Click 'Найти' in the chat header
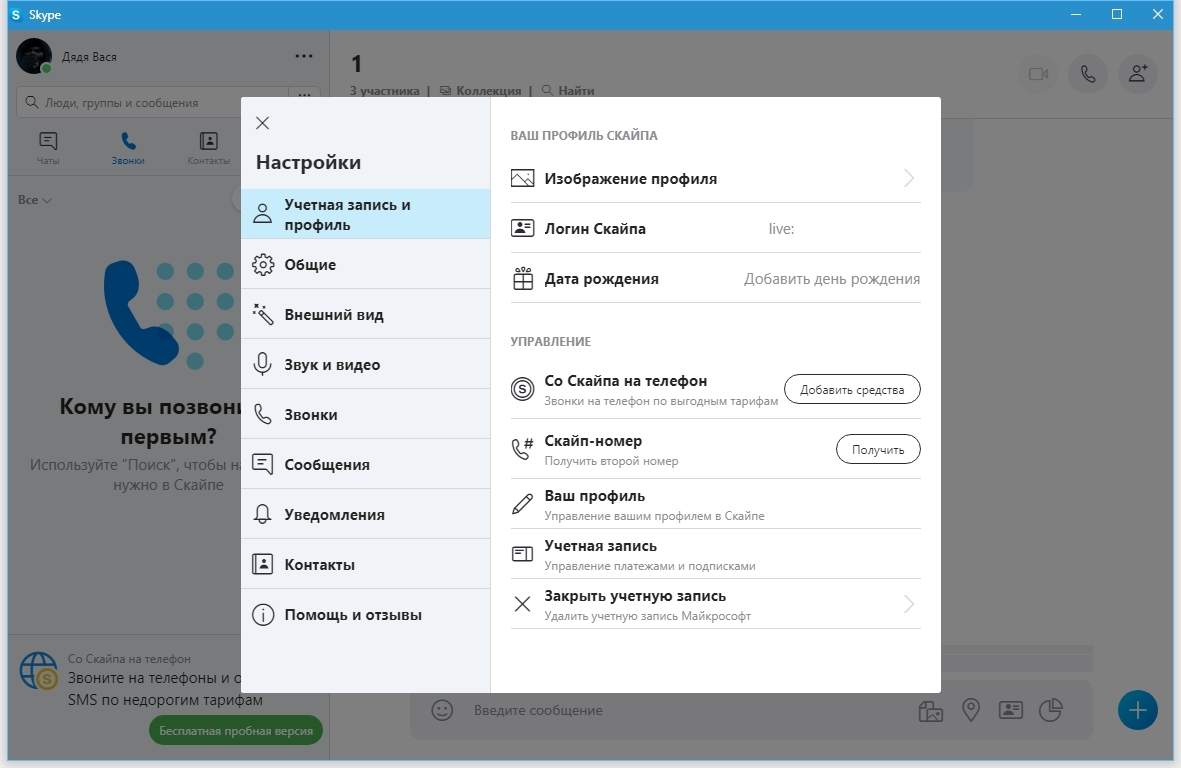 [568, 90]
